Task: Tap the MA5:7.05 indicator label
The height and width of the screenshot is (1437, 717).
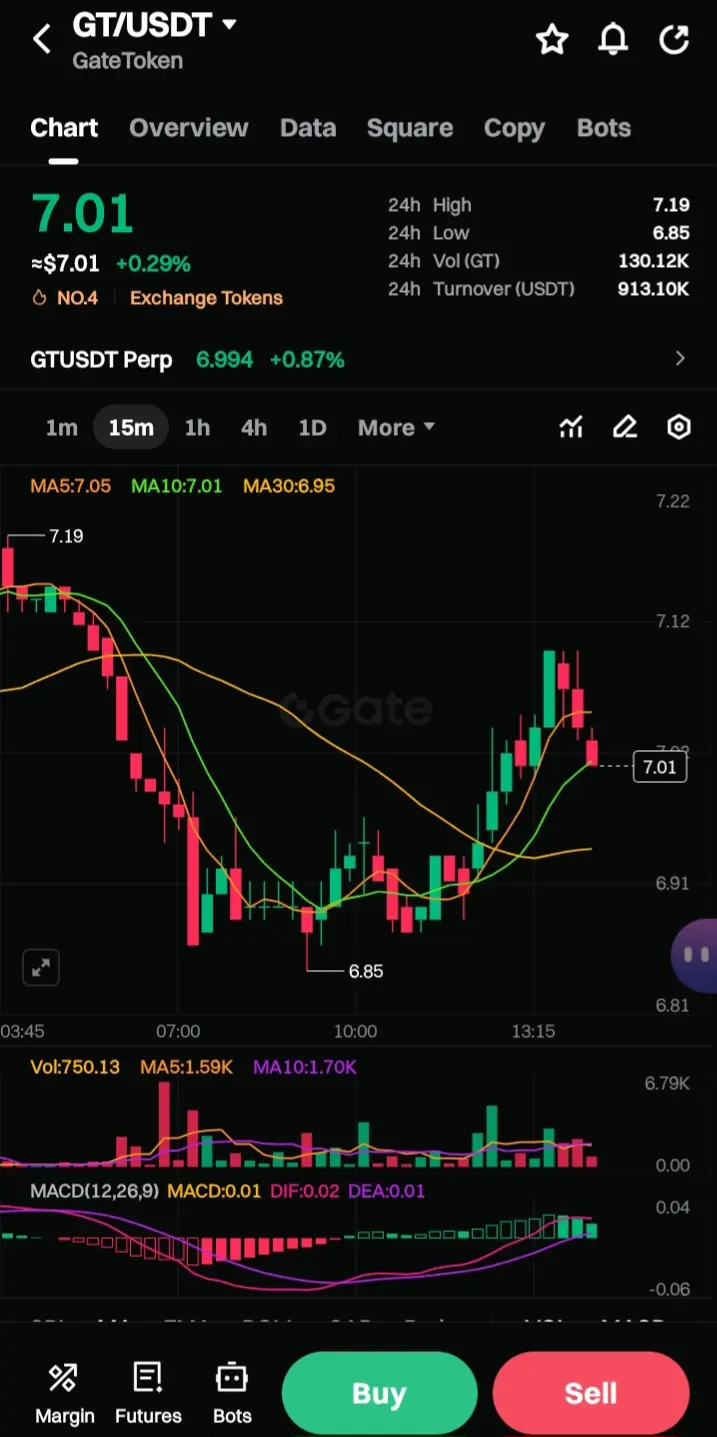Action: (x=70, y=486)
